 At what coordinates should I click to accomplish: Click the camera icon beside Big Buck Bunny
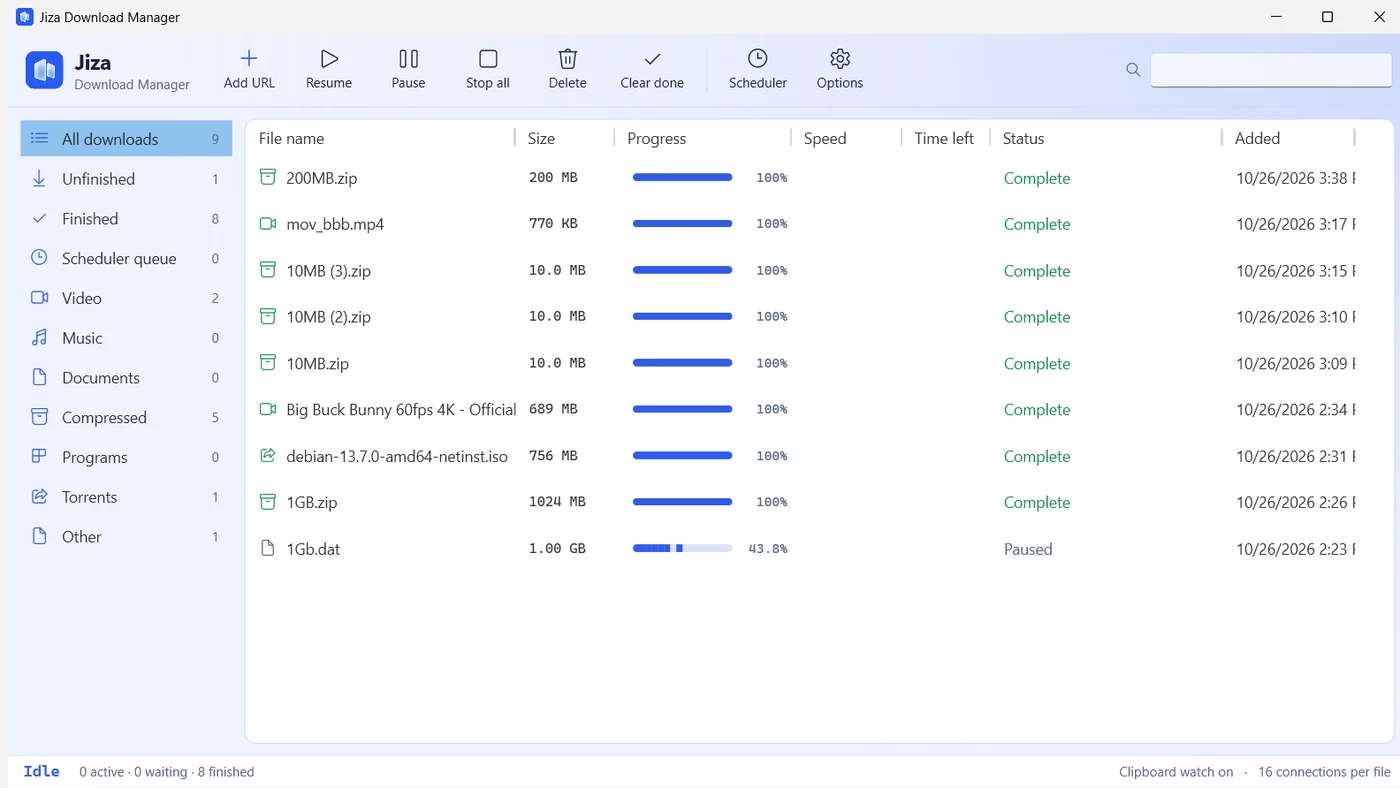(267, 409)
